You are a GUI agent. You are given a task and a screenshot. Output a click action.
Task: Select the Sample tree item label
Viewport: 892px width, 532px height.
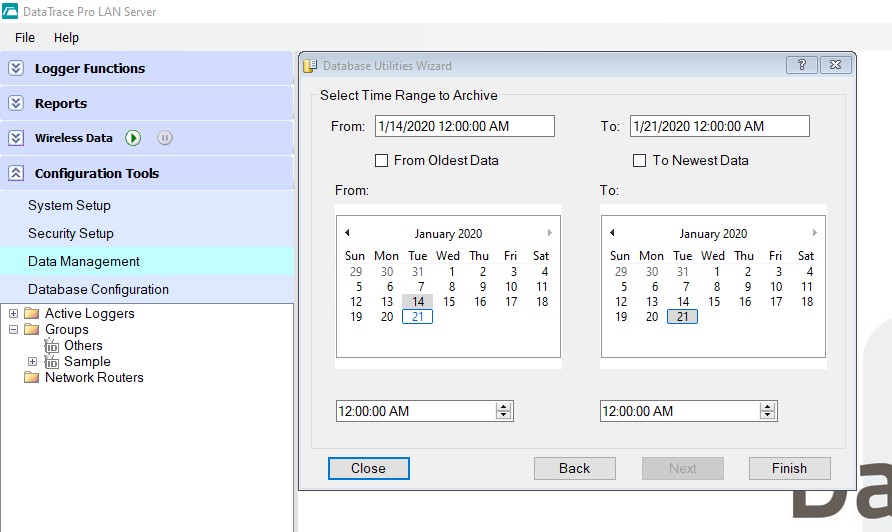coord(87,361)
